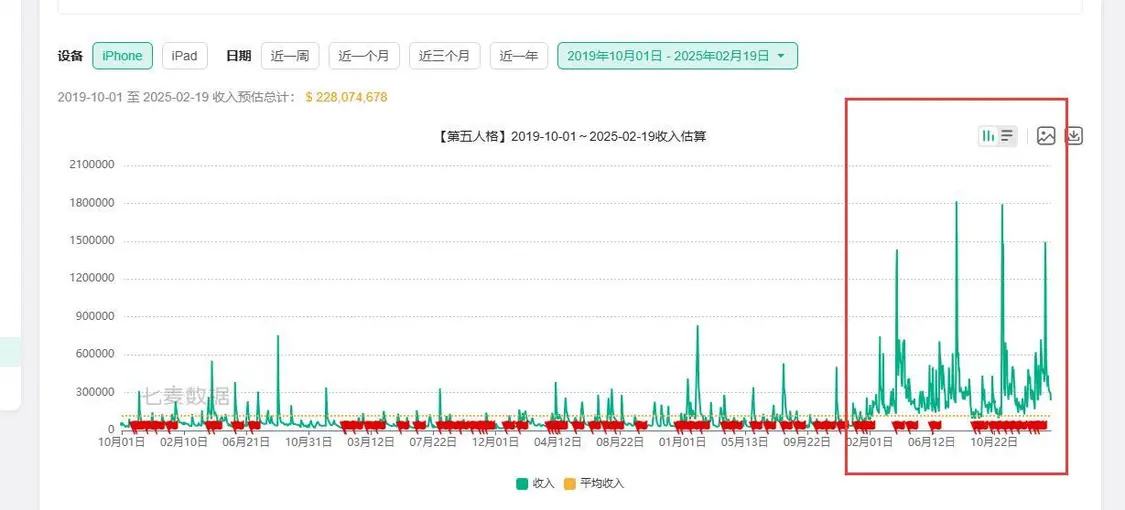Click the rightmost red marker on the timeline
The height and width of the screenshot is (510, 1125).
click(1043, 427)
